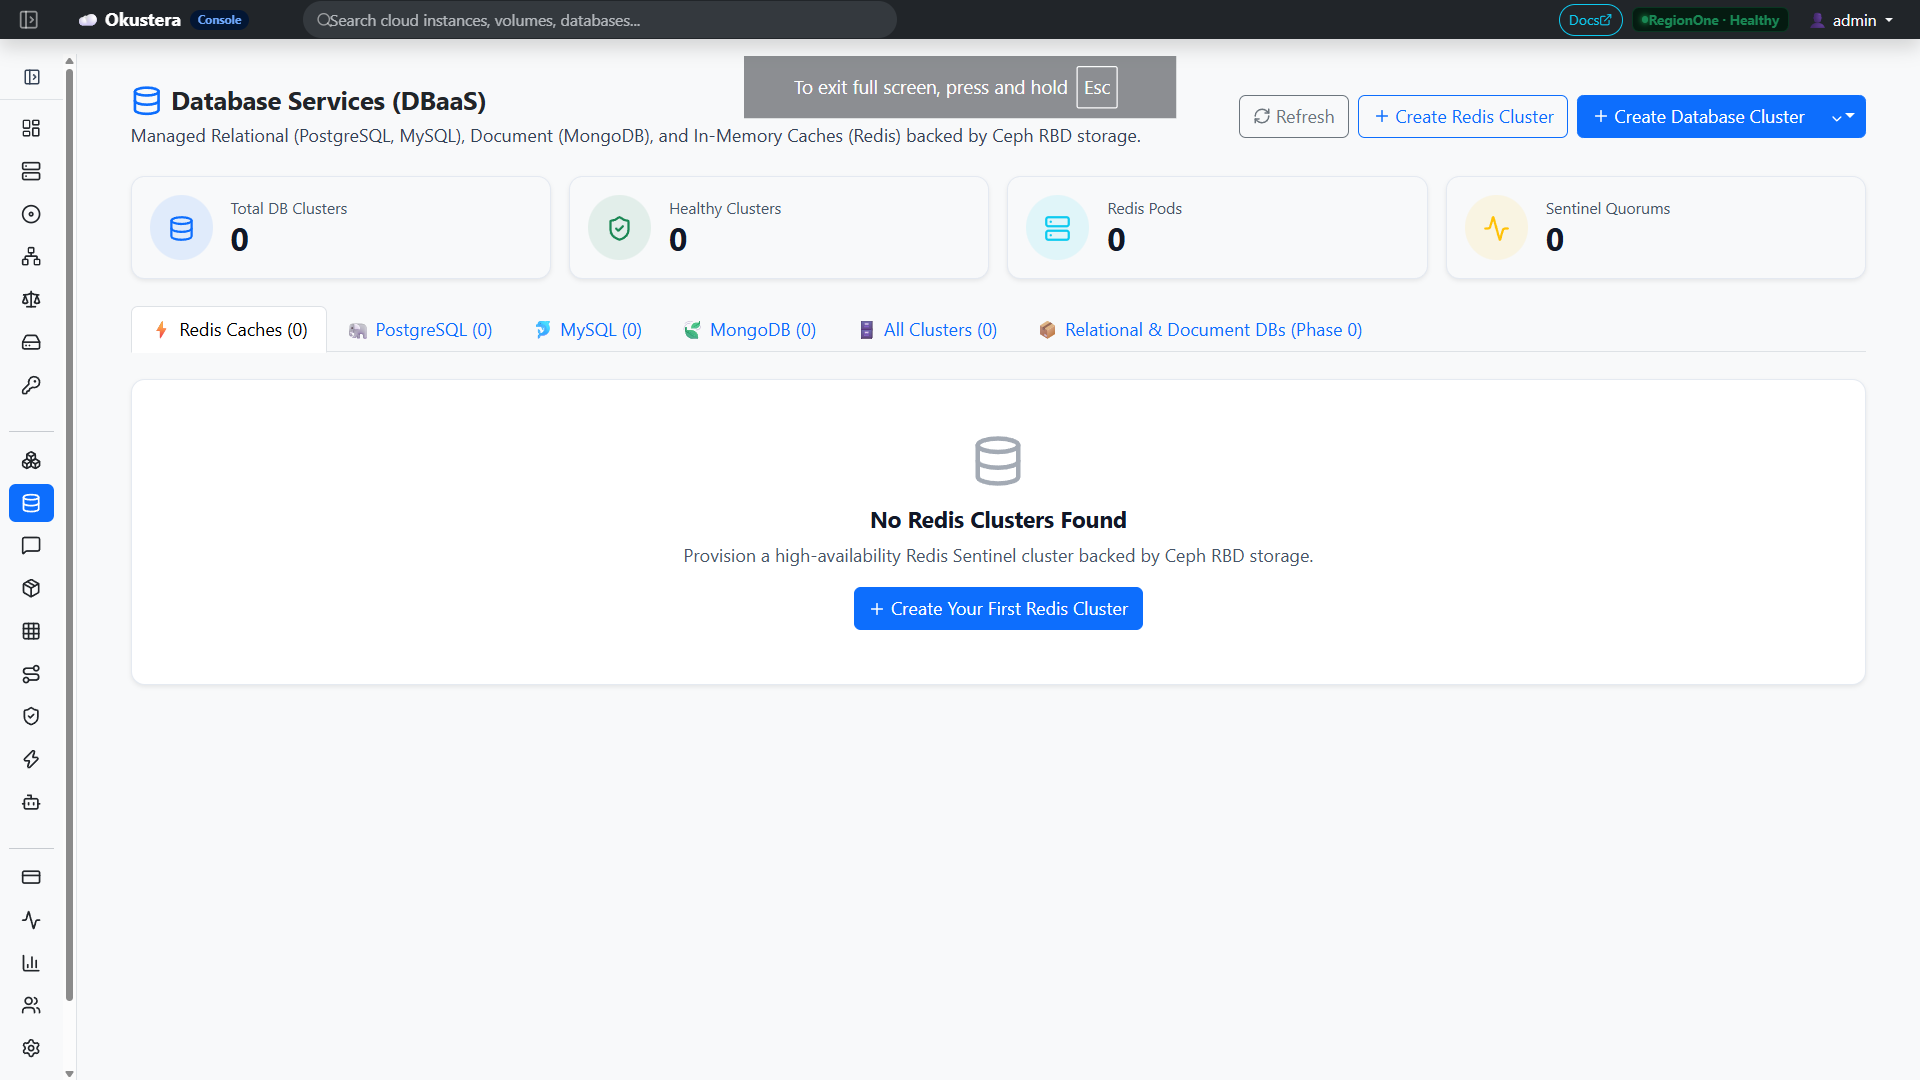
Task: Open the credit card billing icon in the sidebar
Action: tap(31, 877)
